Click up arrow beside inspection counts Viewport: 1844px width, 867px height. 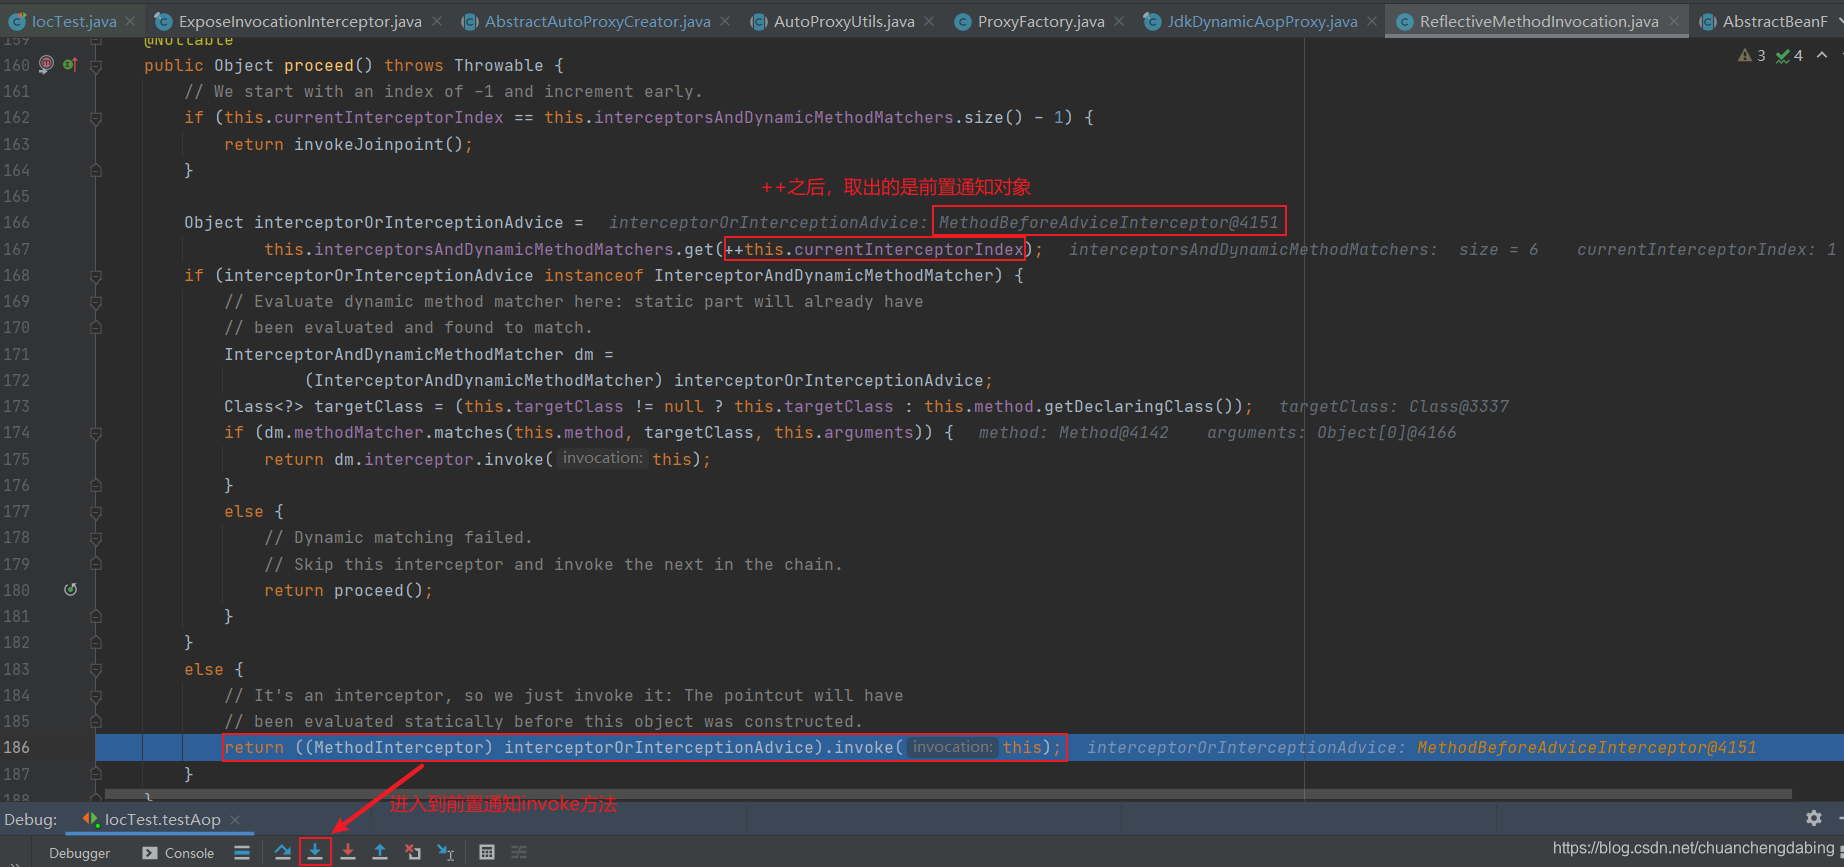point(1822,55)
